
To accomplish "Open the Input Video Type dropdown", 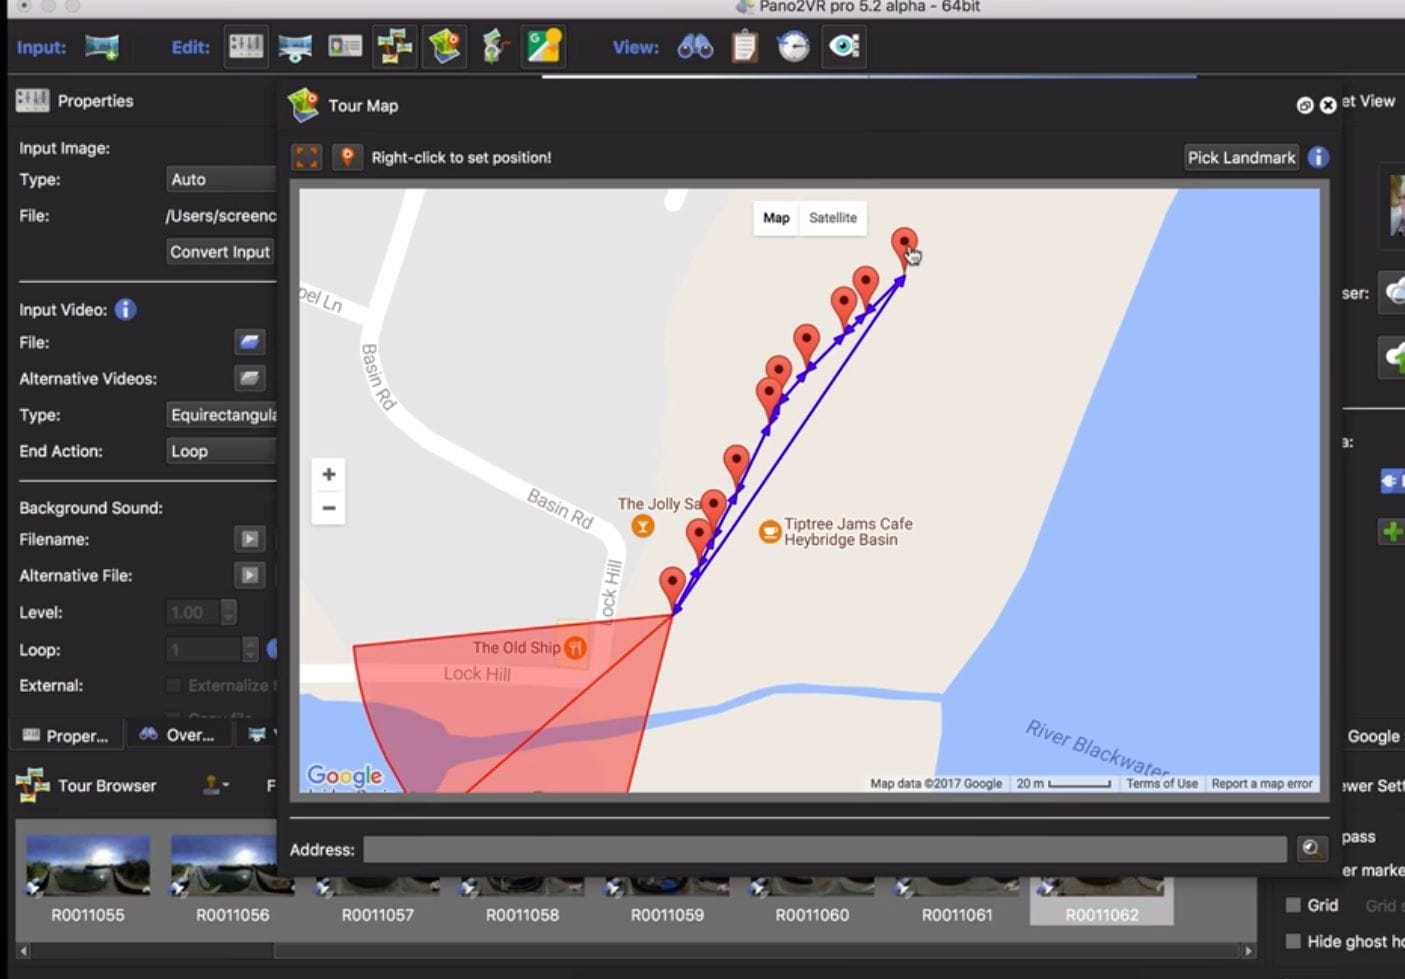I will tap(220, 415).
